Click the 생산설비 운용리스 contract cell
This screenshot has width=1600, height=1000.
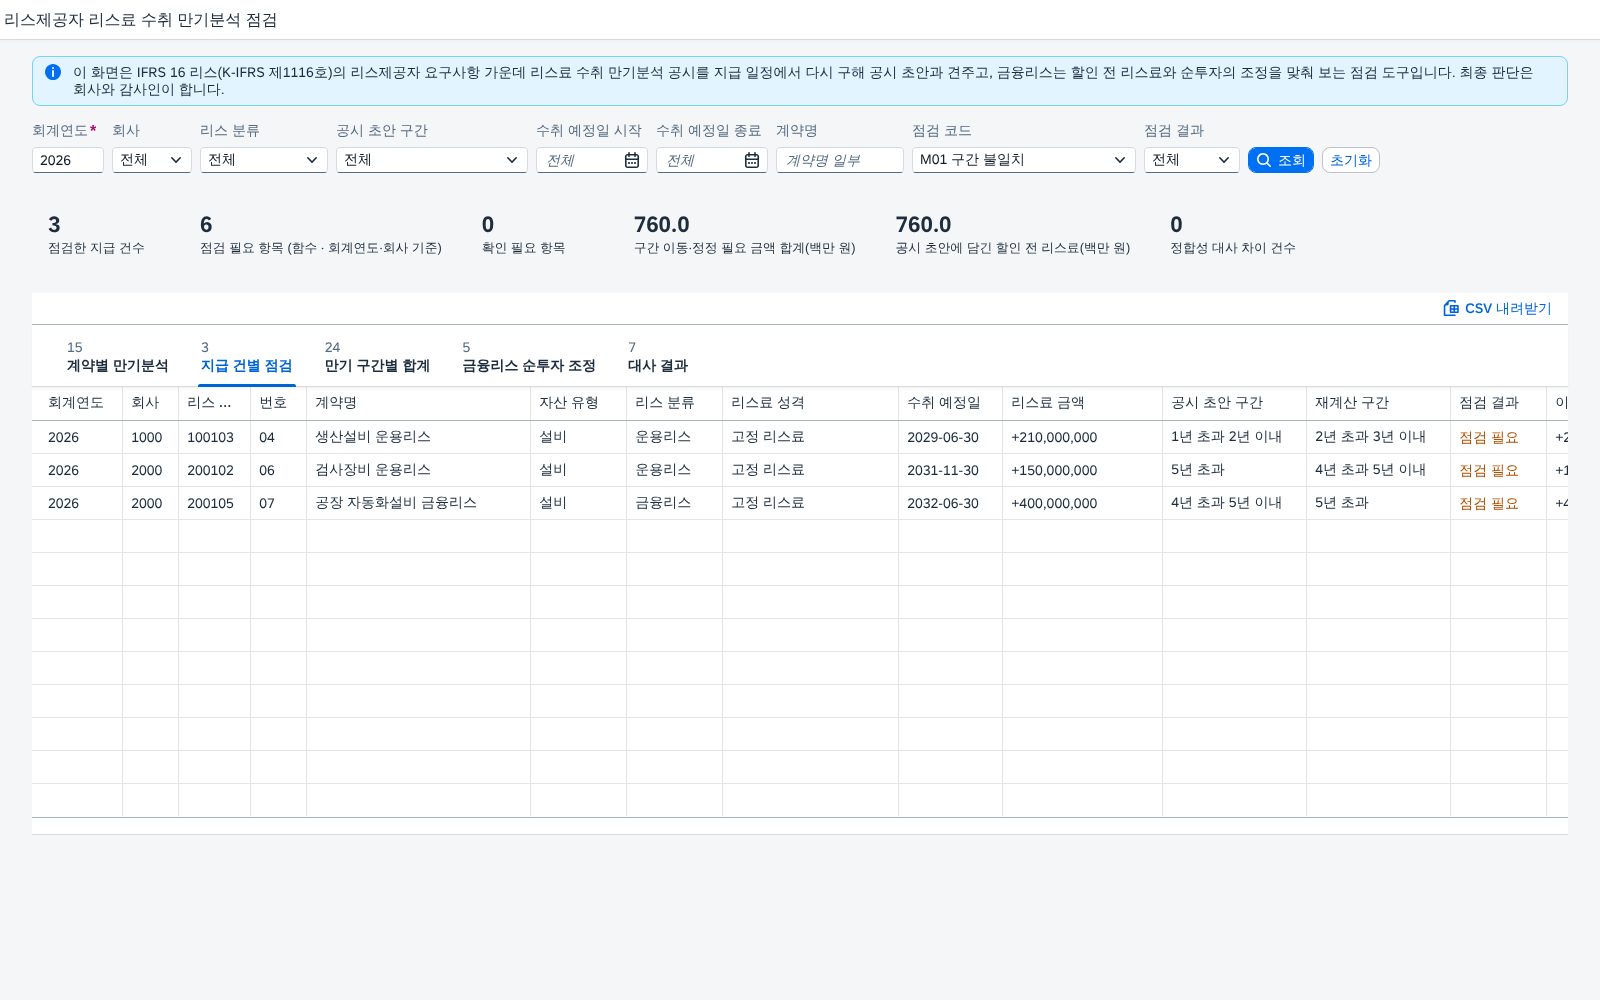click(x=418, y=437)
